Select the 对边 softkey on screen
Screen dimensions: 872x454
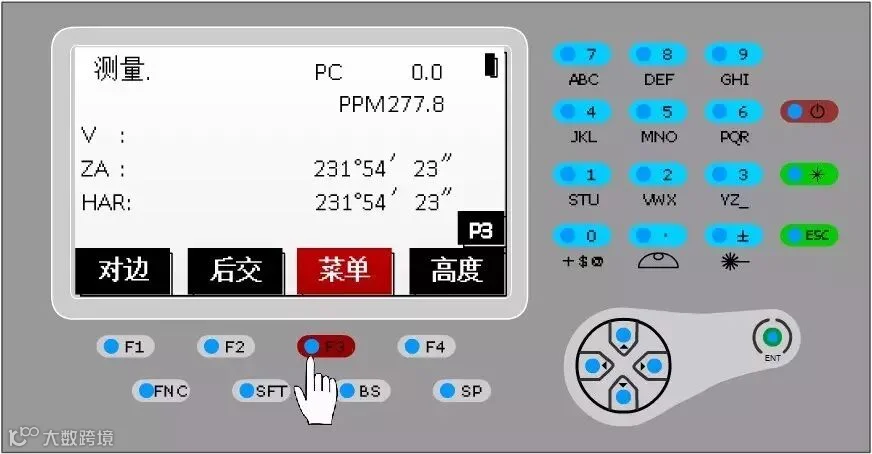[122, 271]
